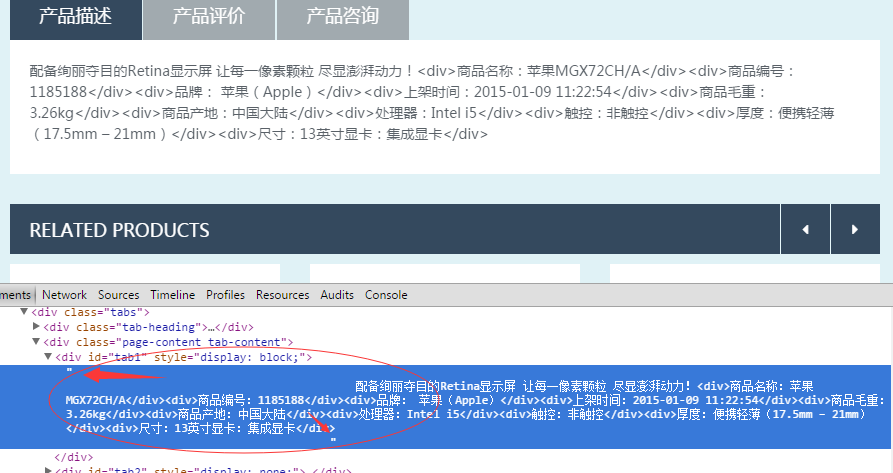Collapse the div class="tabs" node
The width and height of the screenshot is (893, 473).
(24, 311)
